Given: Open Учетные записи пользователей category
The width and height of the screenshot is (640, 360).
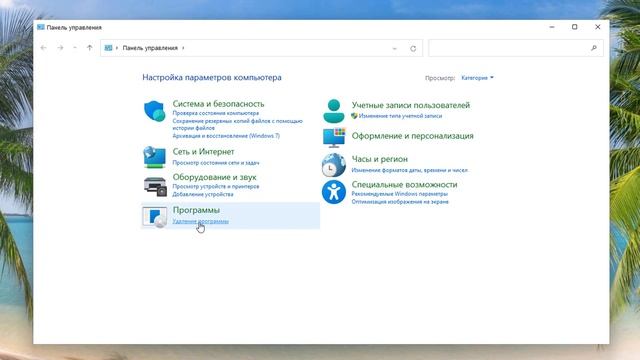Looking at the screenshot, I should pos(411,105).
